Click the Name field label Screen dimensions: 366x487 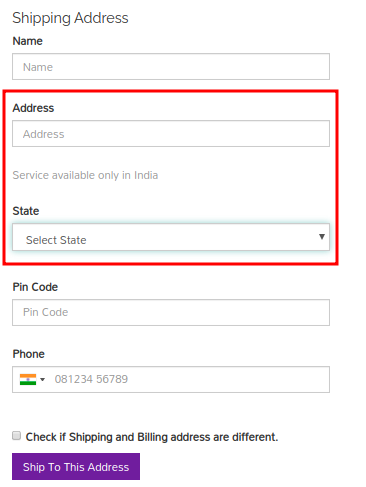coord(28,41)
